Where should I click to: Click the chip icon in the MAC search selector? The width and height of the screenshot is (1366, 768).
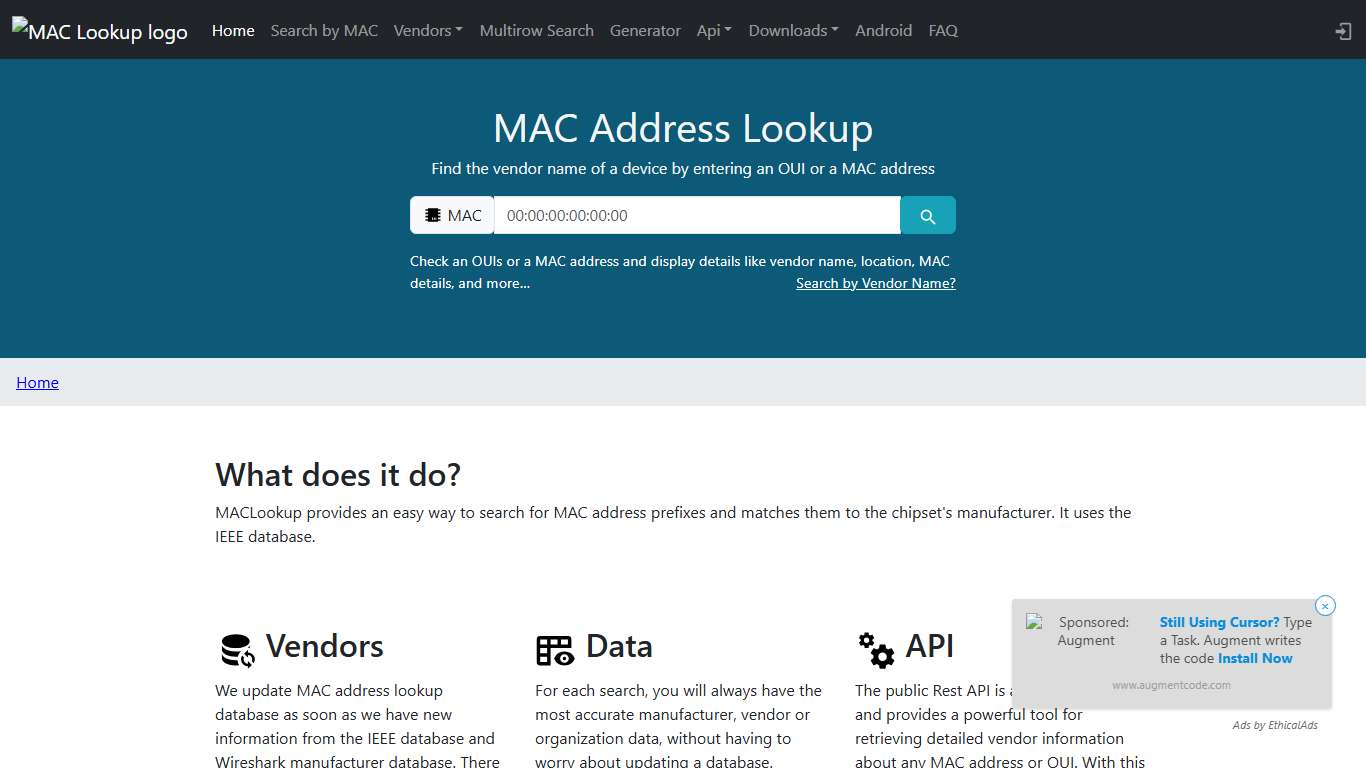point(434,215)
